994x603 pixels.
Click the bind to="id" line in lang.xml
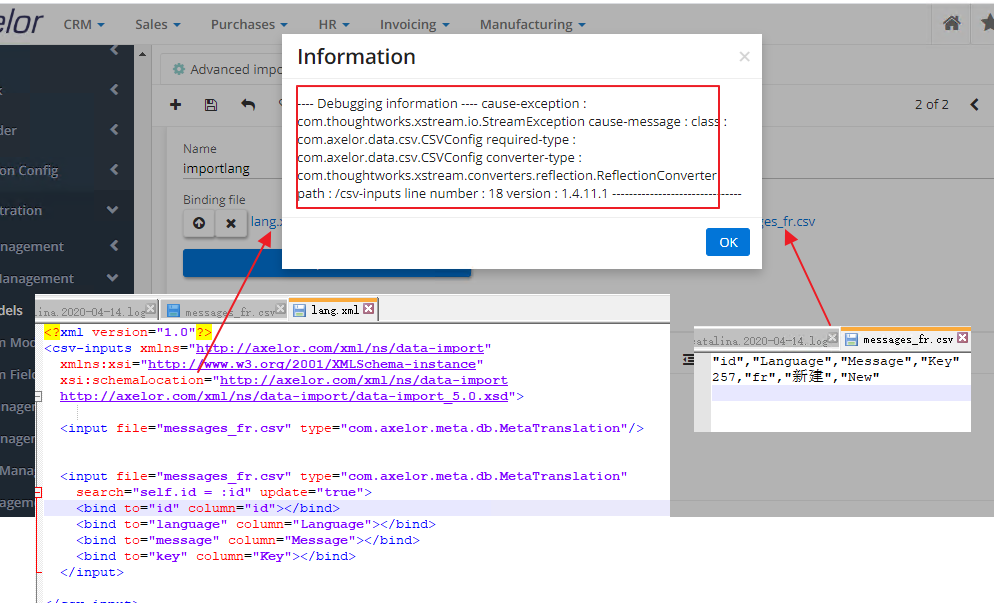[208, 508]
